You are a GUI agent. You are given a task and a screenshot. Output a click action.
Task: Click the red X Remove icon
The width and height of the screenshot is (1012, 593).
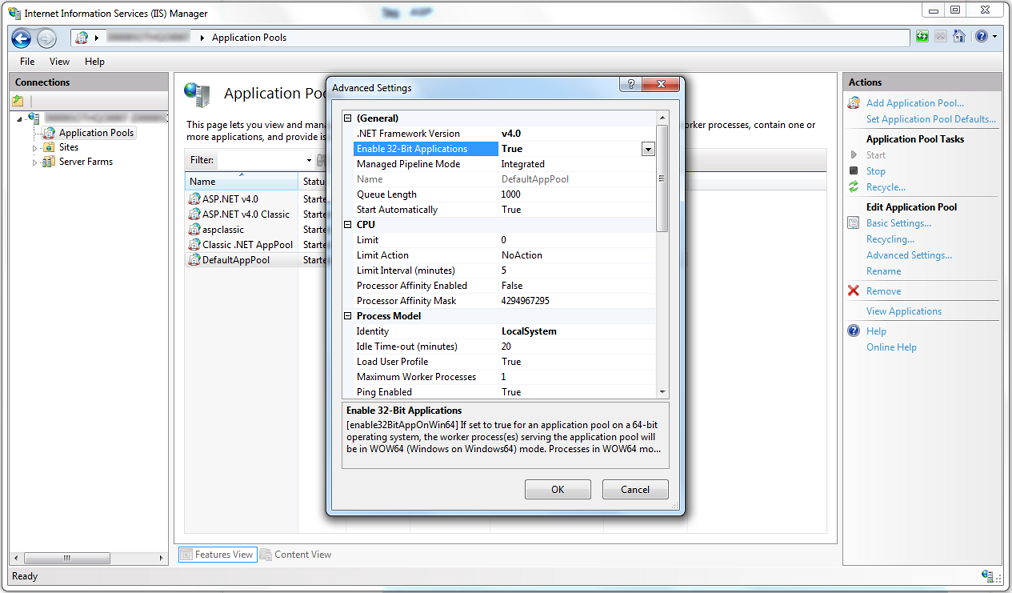pyautogui.click(x=853, y=291)
